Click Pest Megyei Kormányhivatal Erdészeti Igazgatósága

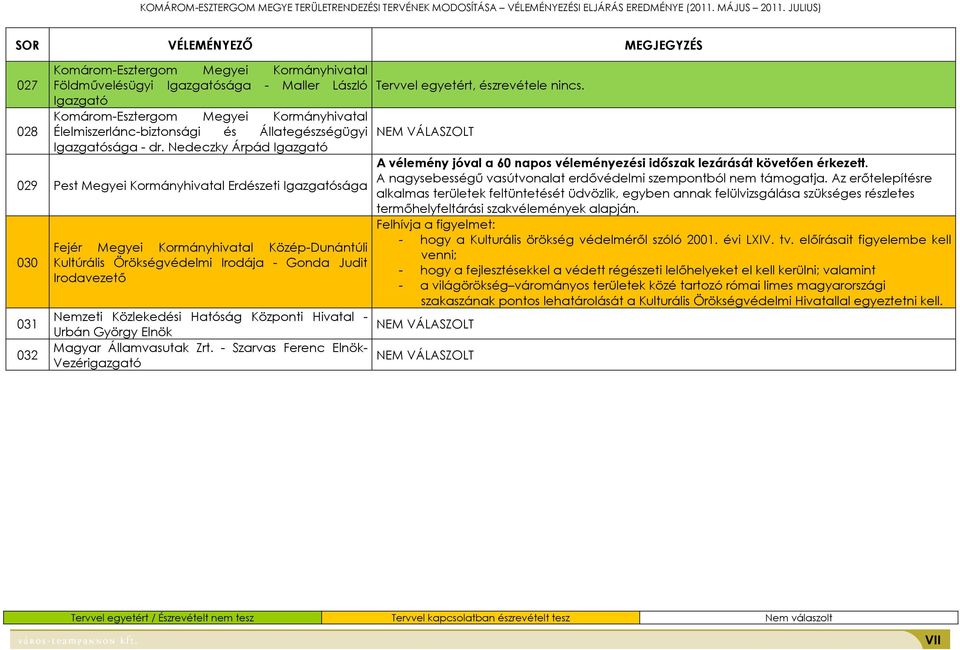210,185
